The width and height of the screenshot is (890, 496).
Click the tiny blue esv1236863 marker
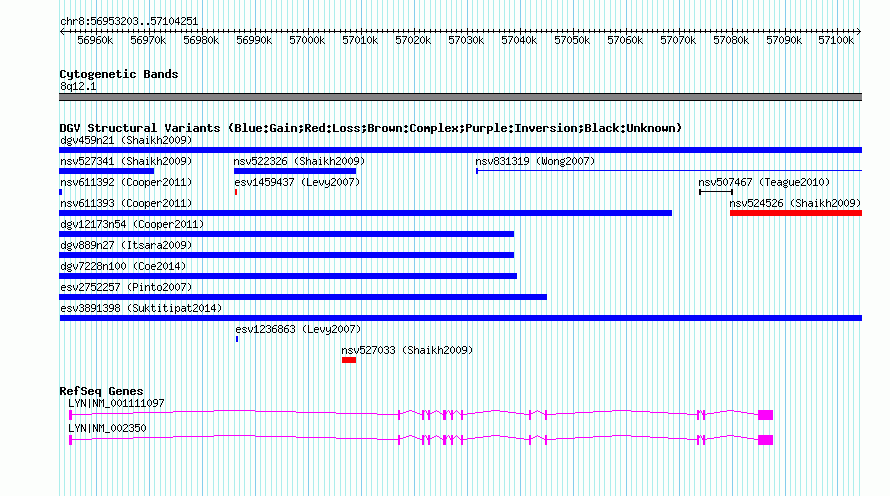[x=237, y=339]
